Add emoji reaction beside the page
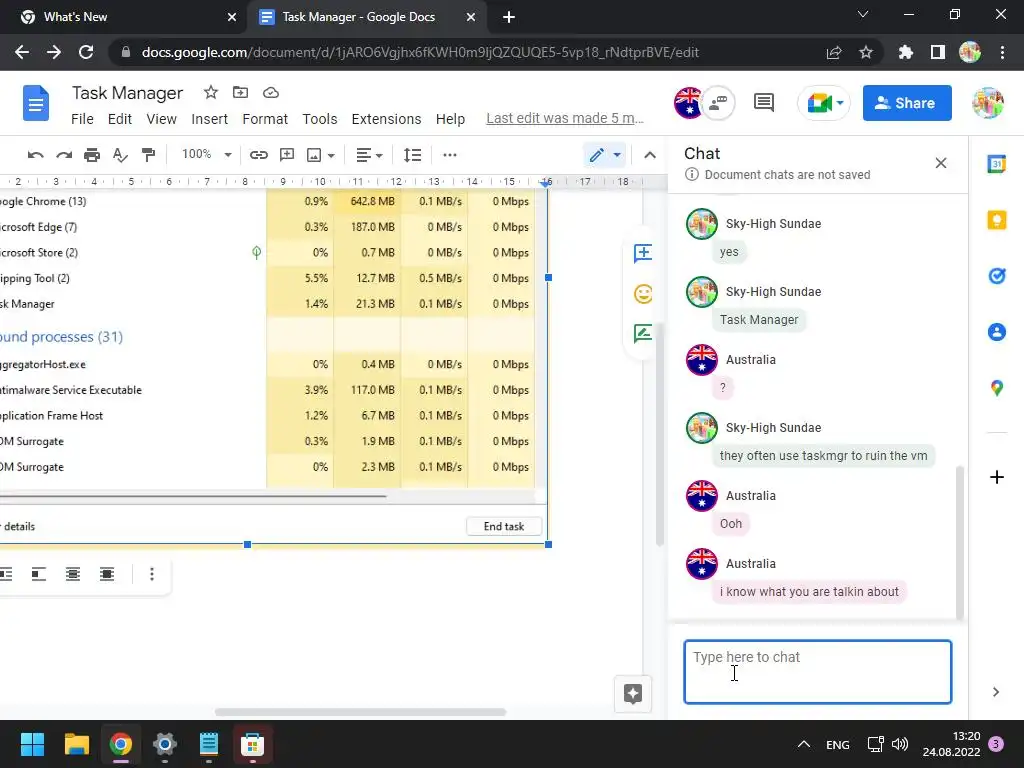The image size is (1024, 768). (643, 293)
